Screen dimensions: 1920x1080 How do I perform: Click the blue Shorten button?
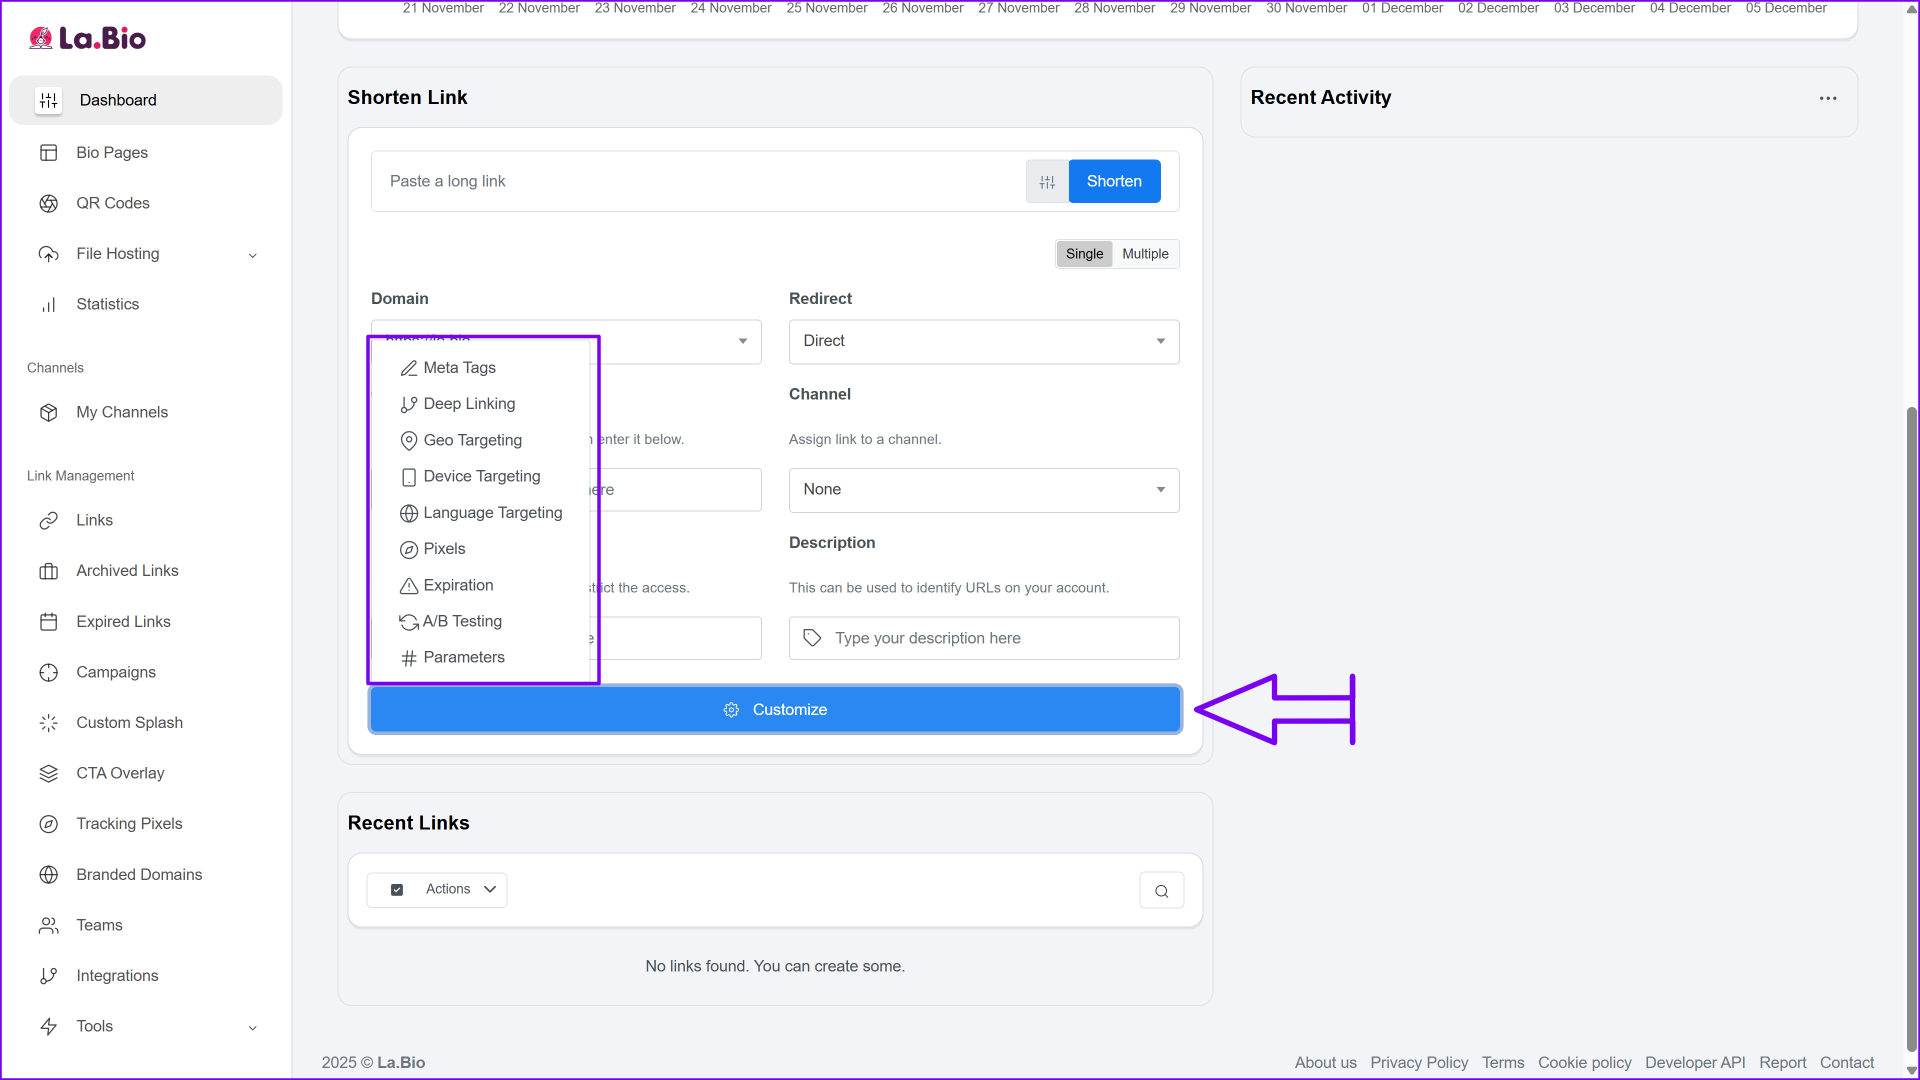[x=1114, y=181]
